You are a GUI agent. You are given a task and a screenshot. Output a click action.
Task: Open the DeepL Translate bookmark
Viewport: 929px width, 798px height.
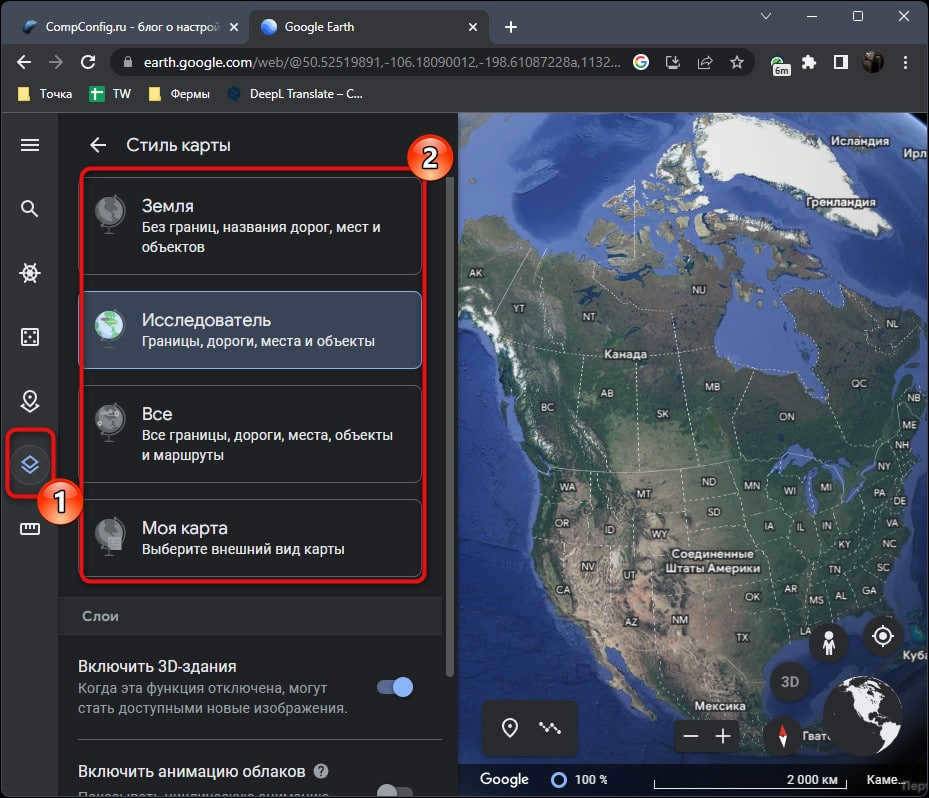(295, 94)
